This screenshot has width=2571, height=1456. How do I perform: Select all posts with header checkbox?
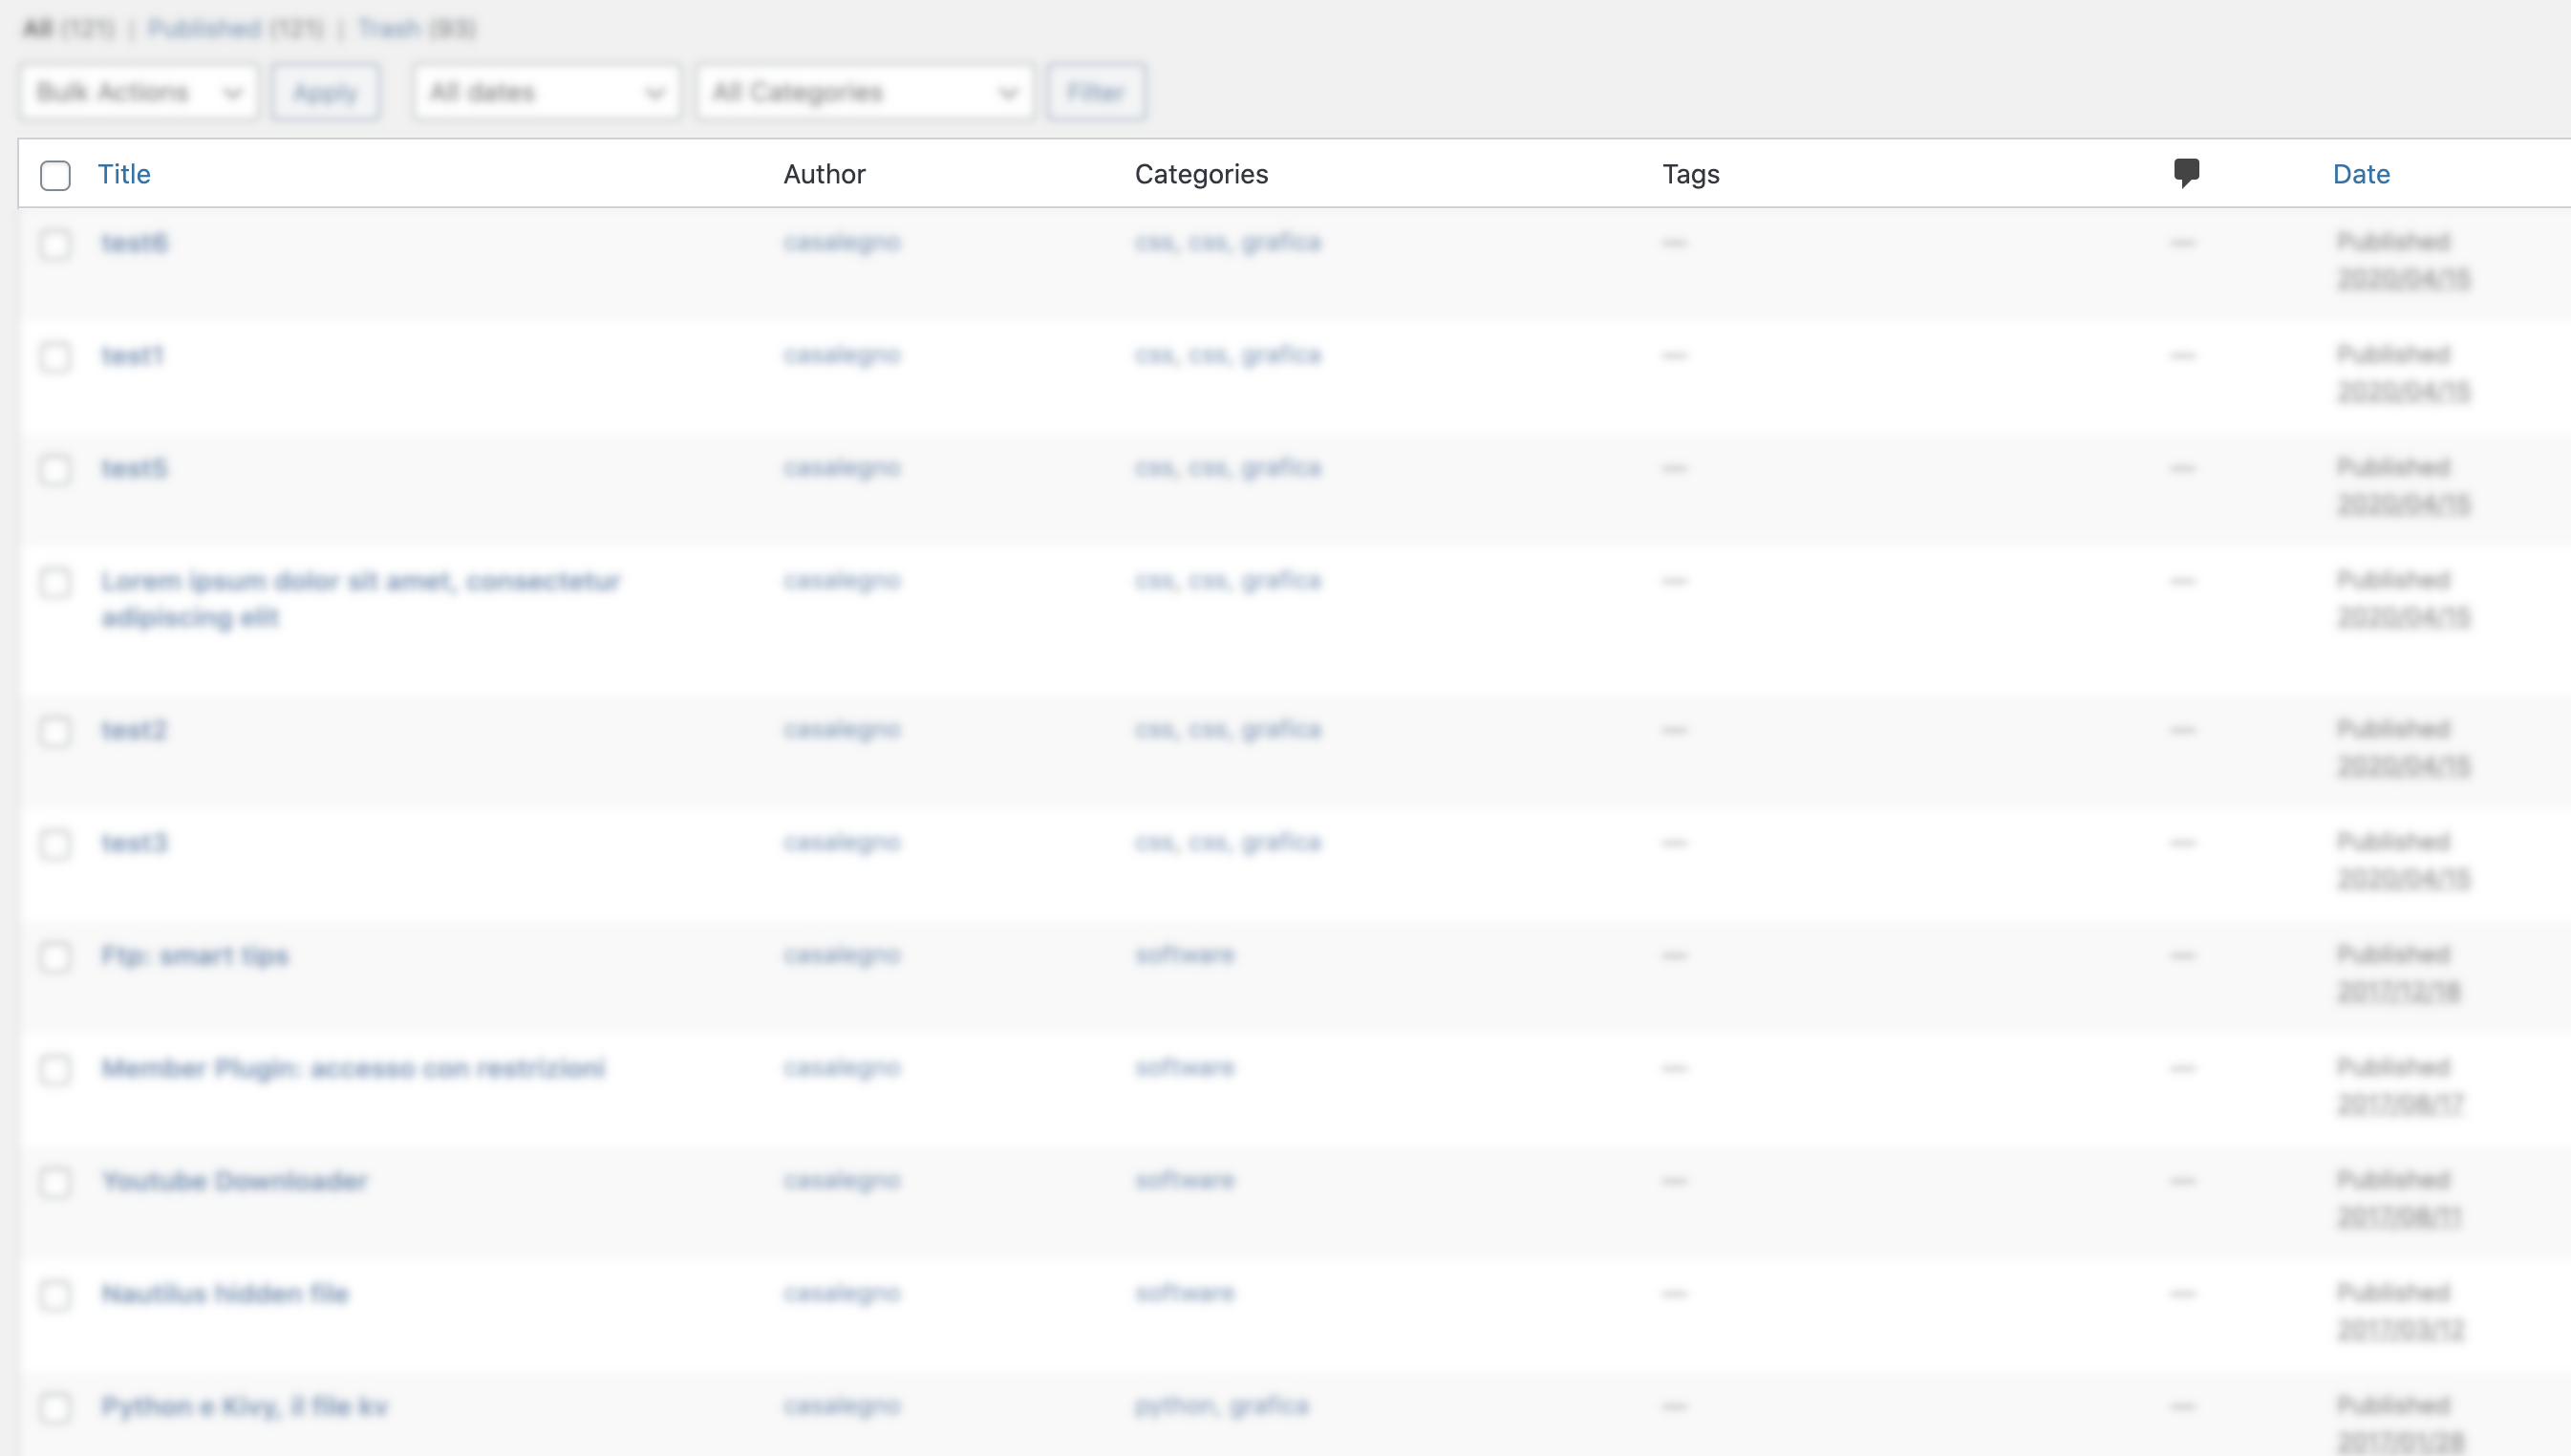click(x=56, y=175)
